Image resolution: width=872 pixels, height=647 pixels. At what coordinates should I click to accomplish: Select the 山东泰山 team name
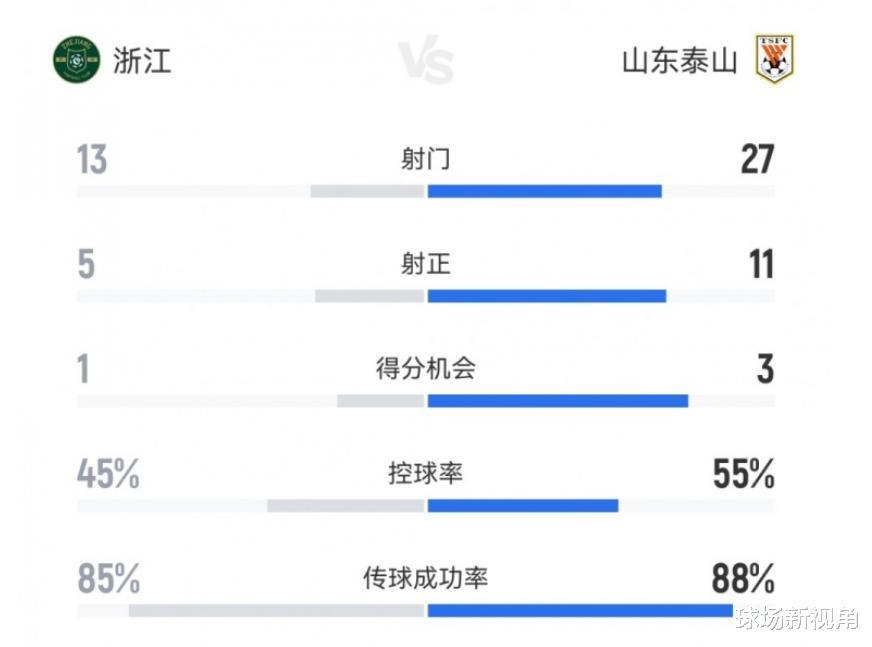tap(680, 61)
